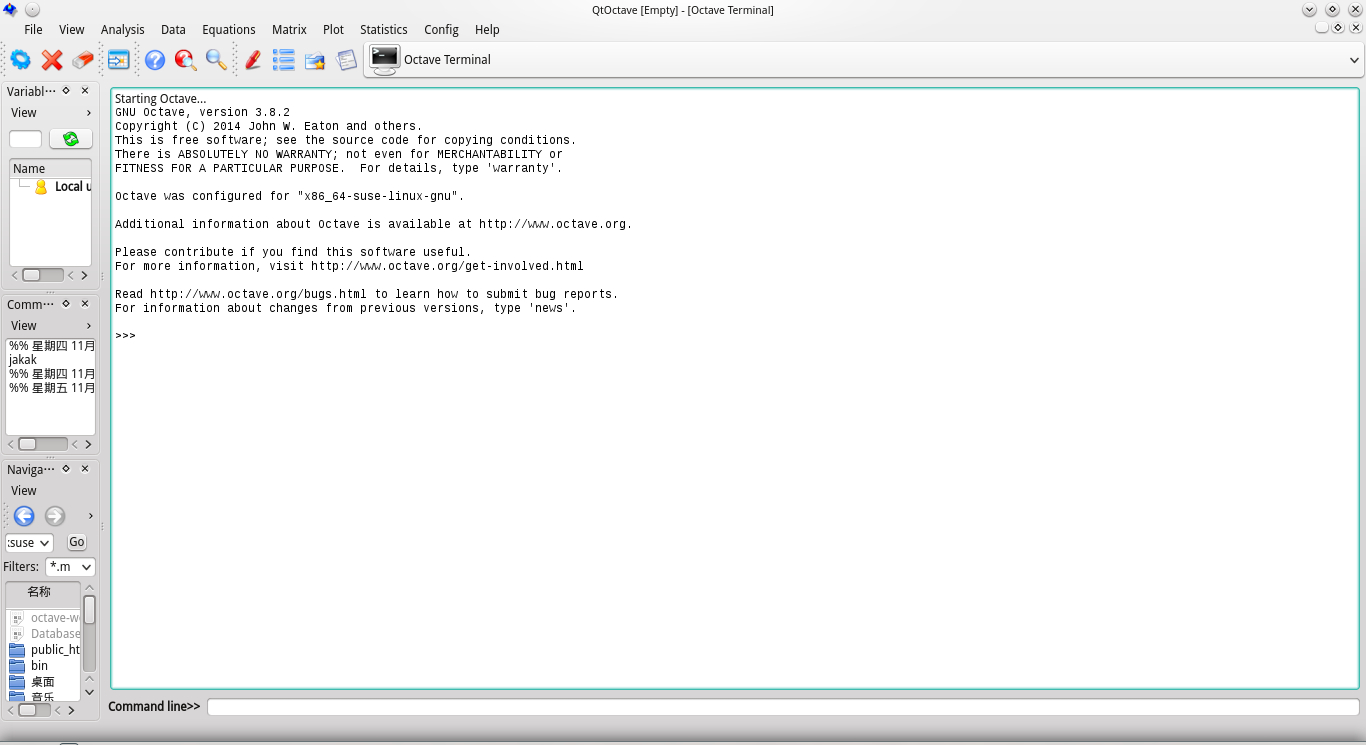Select the 'Local u' variables tree item
1366x745 pixels.
point(73,187)
